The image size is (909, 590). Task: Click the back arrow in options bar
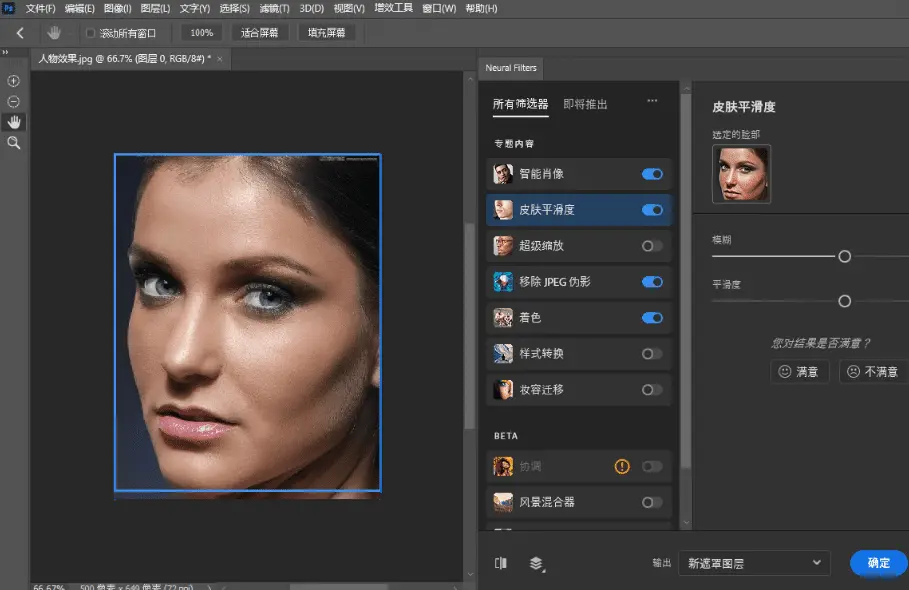20,33
